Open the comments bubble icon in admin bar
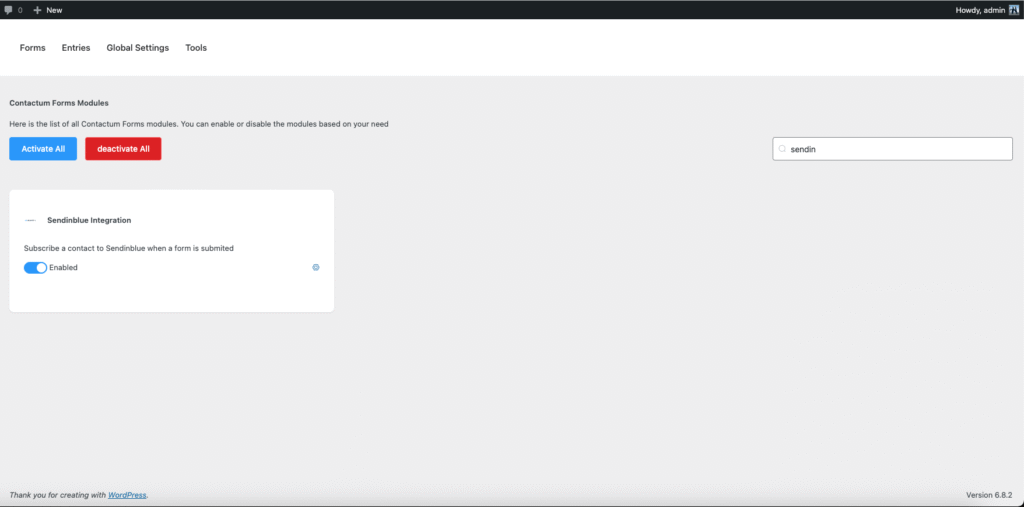The height and width of the screenshot is (507, 1024). tap(9, 9)
